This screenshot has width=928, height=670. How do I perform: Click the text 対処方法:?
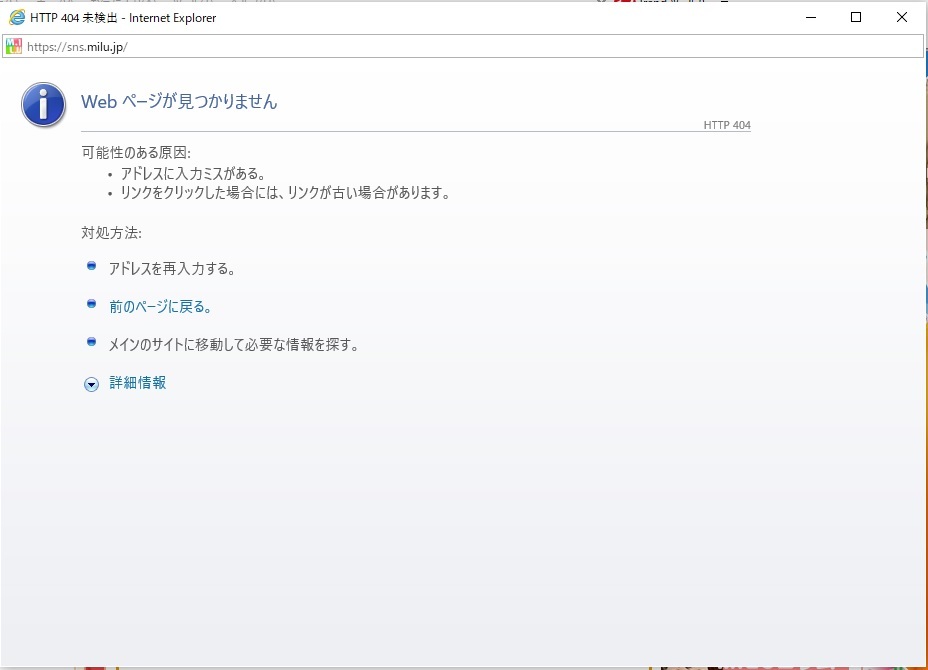tap(111, 233)
